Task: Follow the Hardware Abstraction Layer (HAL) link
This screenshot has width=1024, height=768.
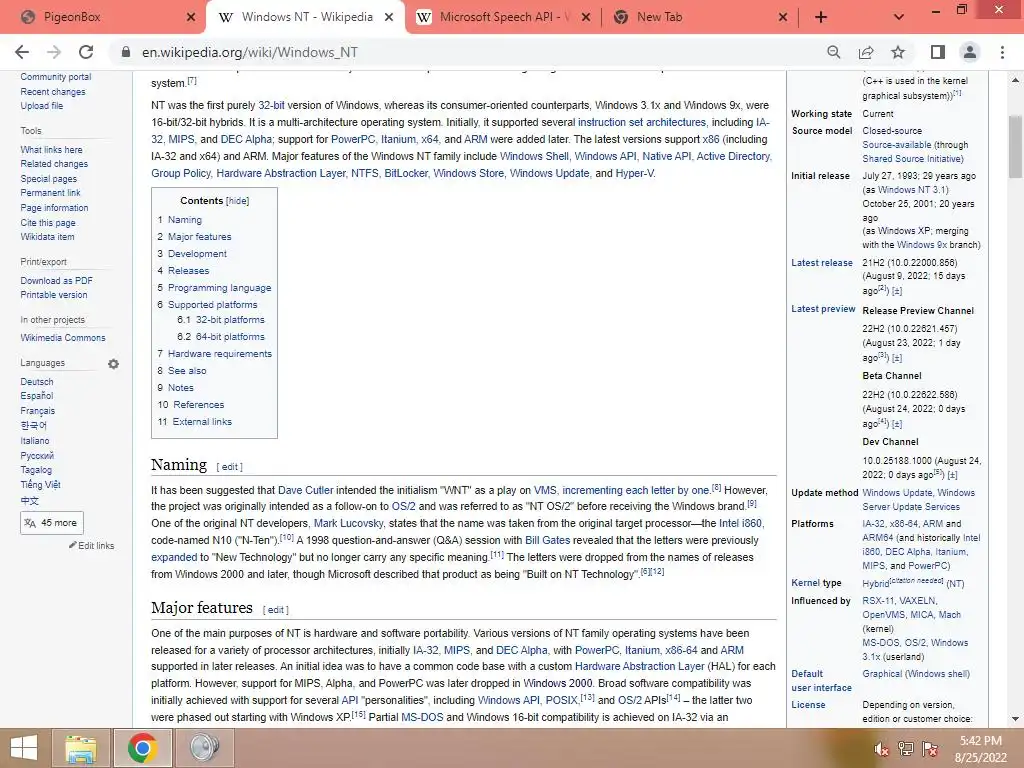Action: pyautogui.click(x=639, y=667)
